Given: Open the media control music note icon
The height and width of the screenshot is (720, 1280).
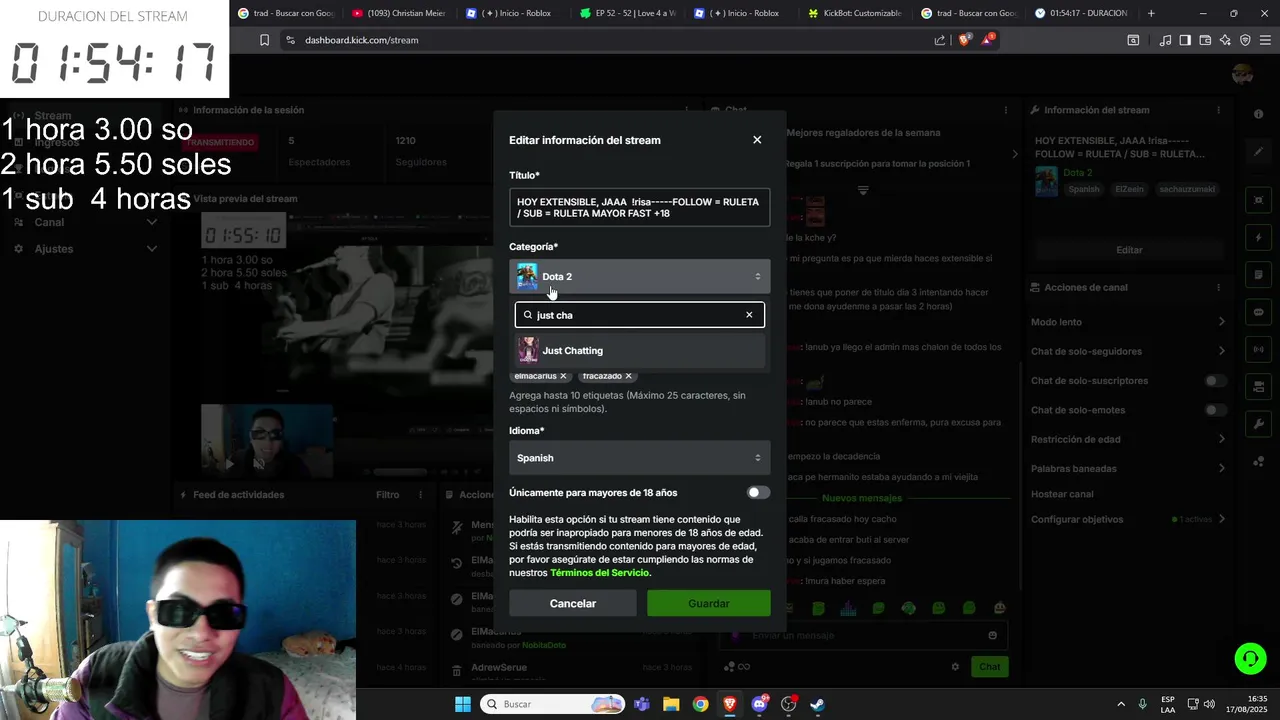Looking at the screenshot, I should tap(1165, 40).
